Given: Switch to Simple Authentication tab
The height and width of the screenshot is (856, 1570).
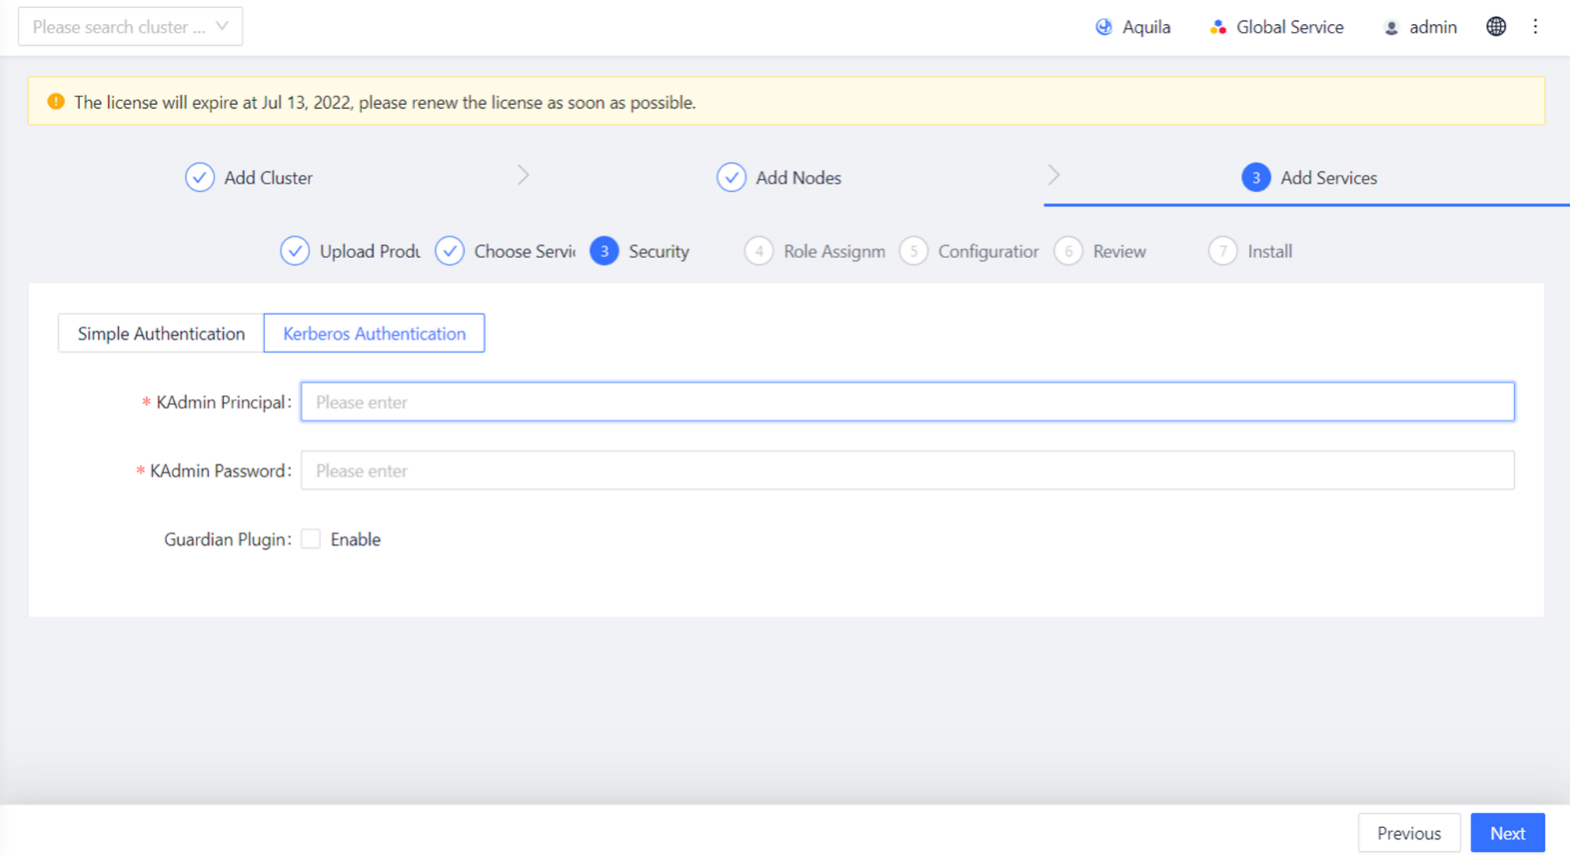Looking at the screenshot, I should tap(161, 333).
